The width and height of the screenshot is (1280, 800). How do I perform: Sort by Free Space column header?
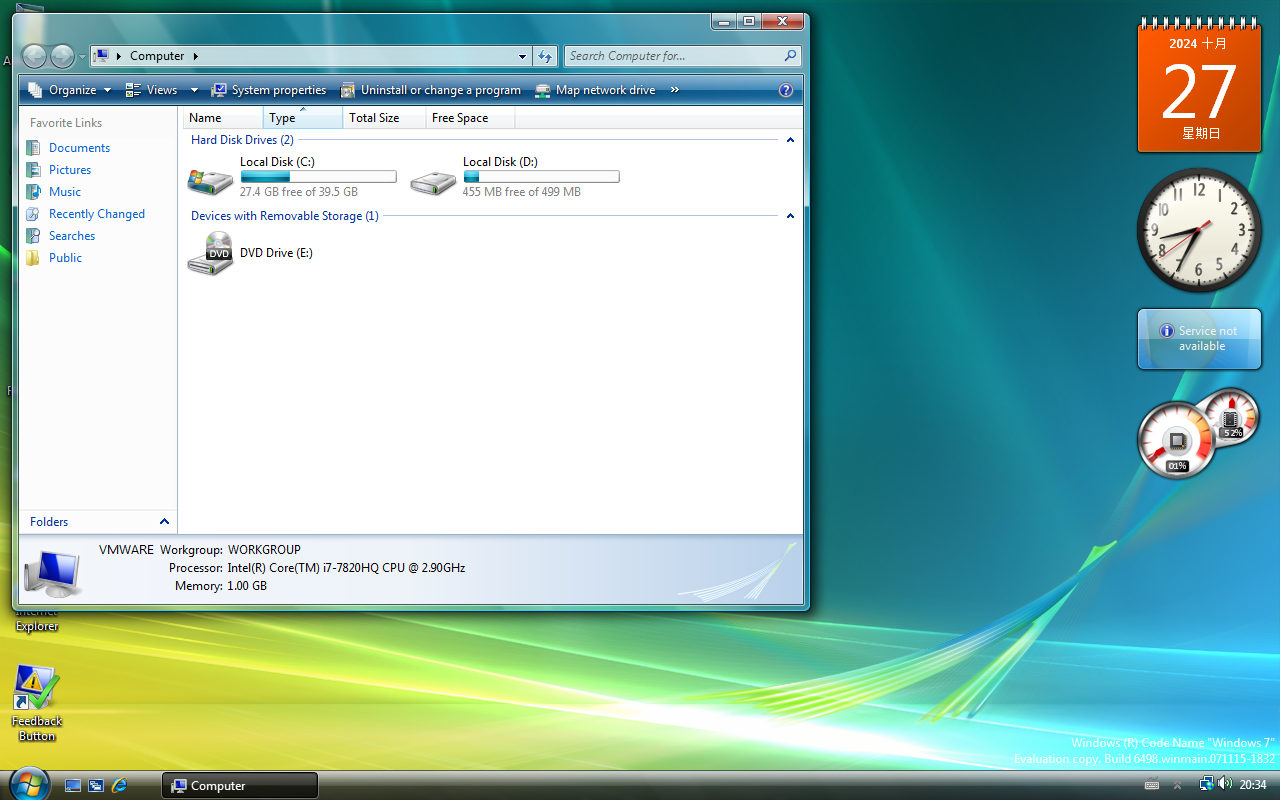pos(470,118)
